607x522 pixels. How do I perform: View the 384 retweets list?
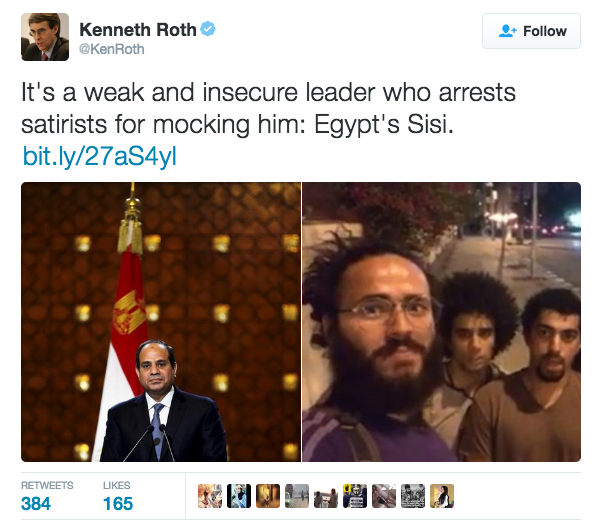point(47,496)
